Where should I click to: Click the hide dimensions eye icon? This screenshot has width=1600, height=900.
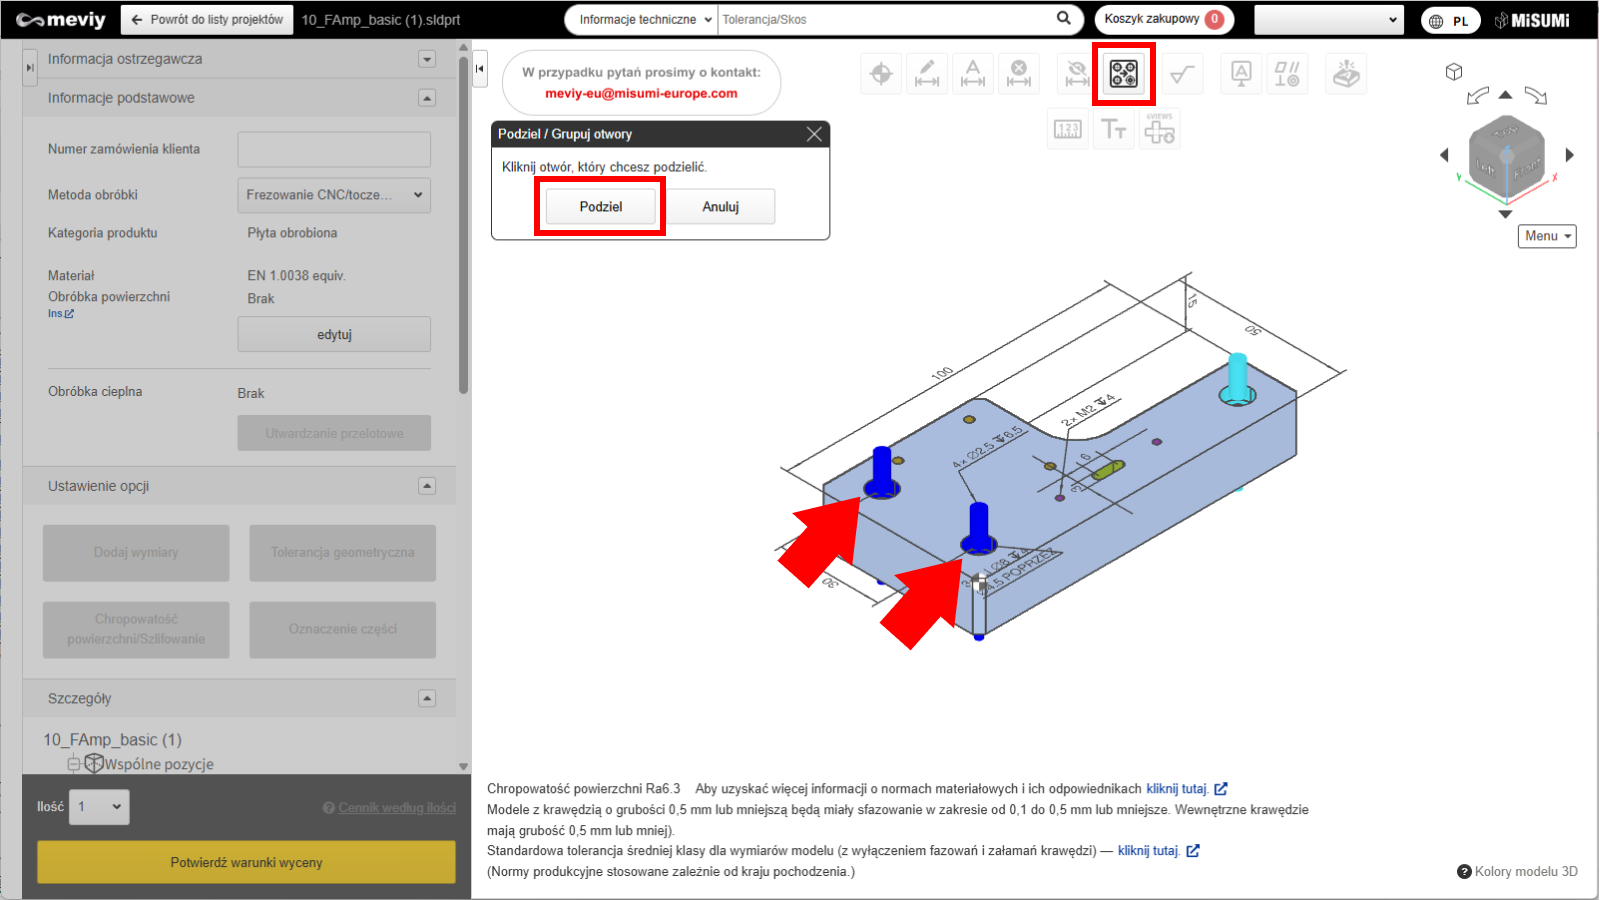click(x=1076, y=74)
